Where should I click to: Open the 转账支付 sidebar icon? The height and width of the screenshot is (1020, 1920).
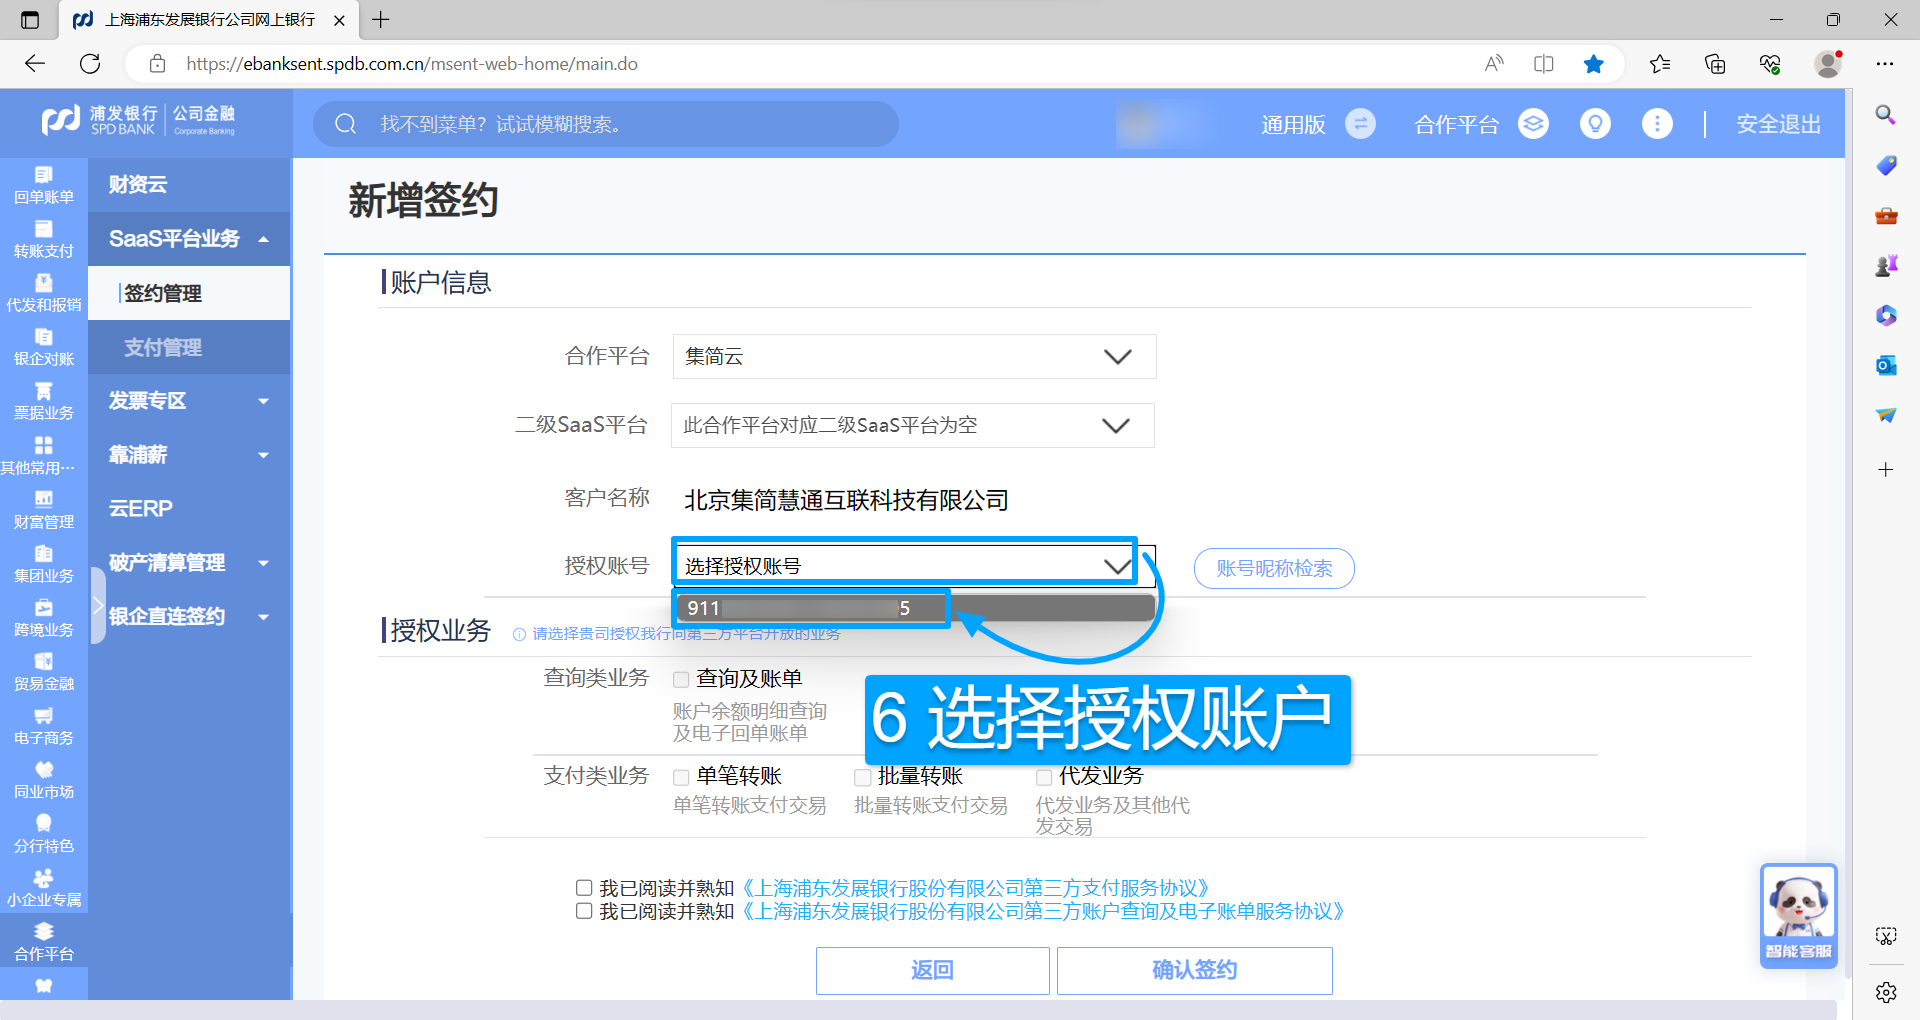pyautogui.click(x=44, y=239)
